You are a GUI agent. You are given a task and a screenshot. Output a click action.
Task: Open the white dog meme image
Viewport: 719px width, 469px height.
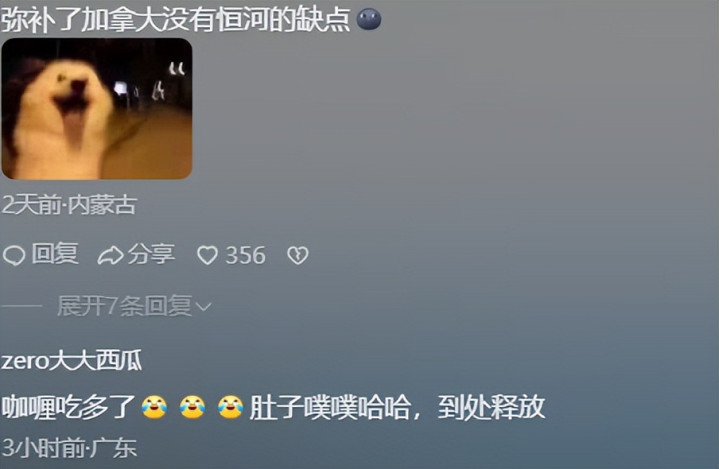click(97, 109)
